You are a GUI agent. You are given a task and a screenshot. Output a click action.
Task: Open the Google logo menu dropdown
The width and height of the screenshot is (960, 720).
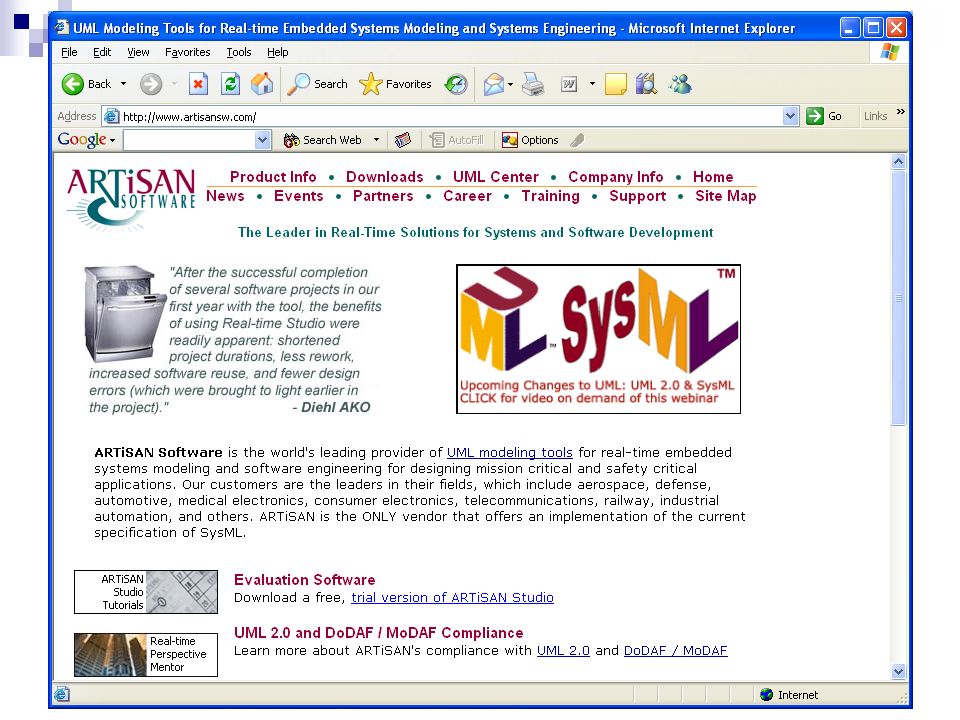[x=113, y=141]
